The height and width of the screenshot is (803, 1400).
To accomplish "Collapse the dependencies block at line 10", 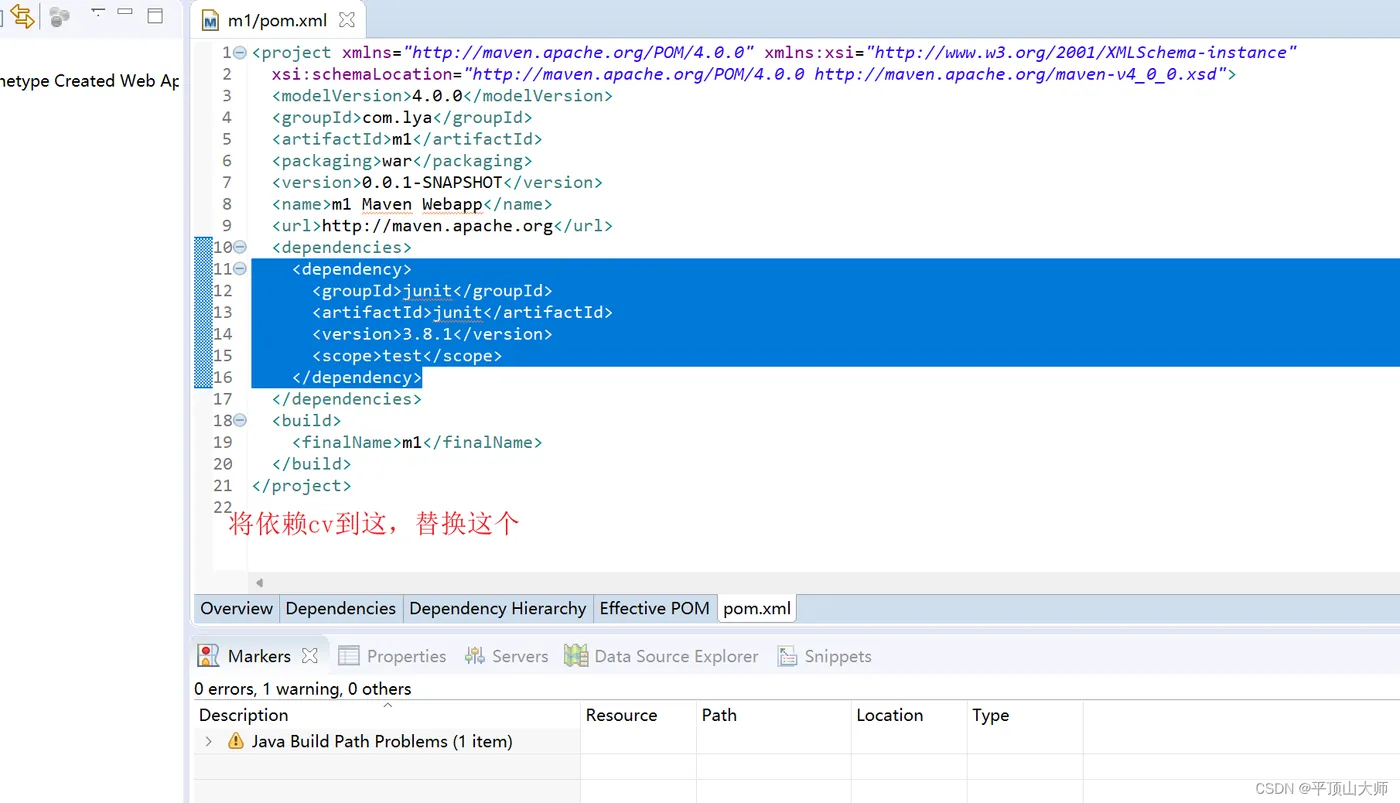I will click(240, 247).
